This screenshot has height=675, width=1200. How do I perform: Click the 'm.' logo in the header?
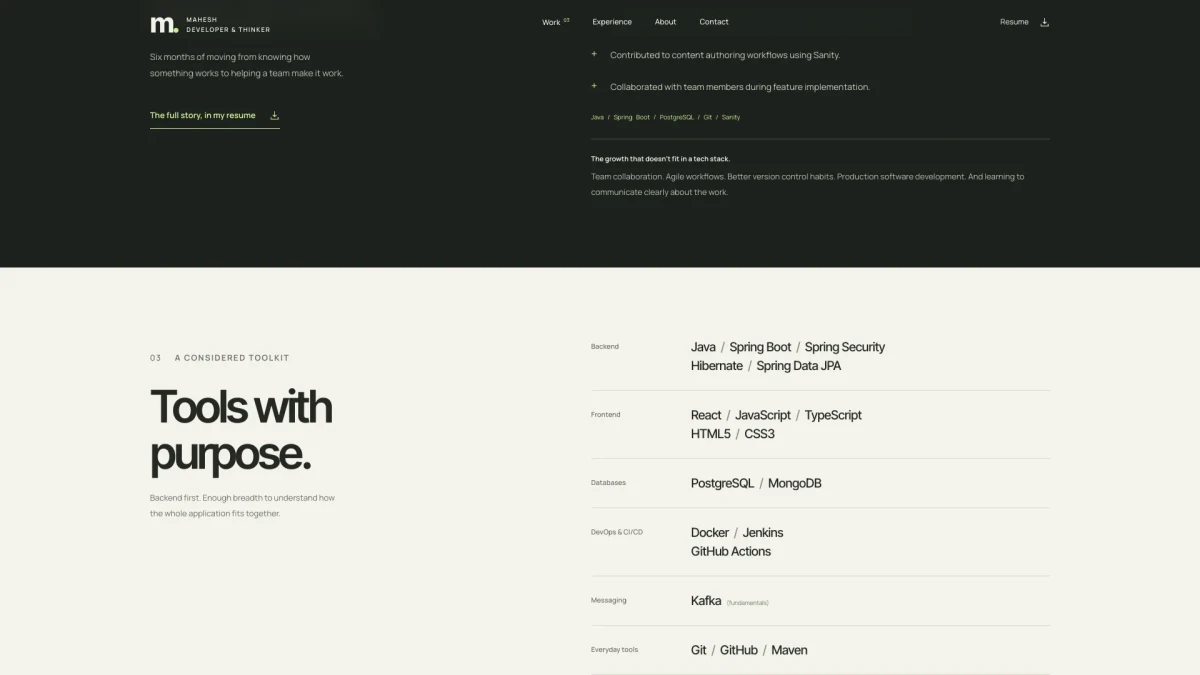click(163, 24)
